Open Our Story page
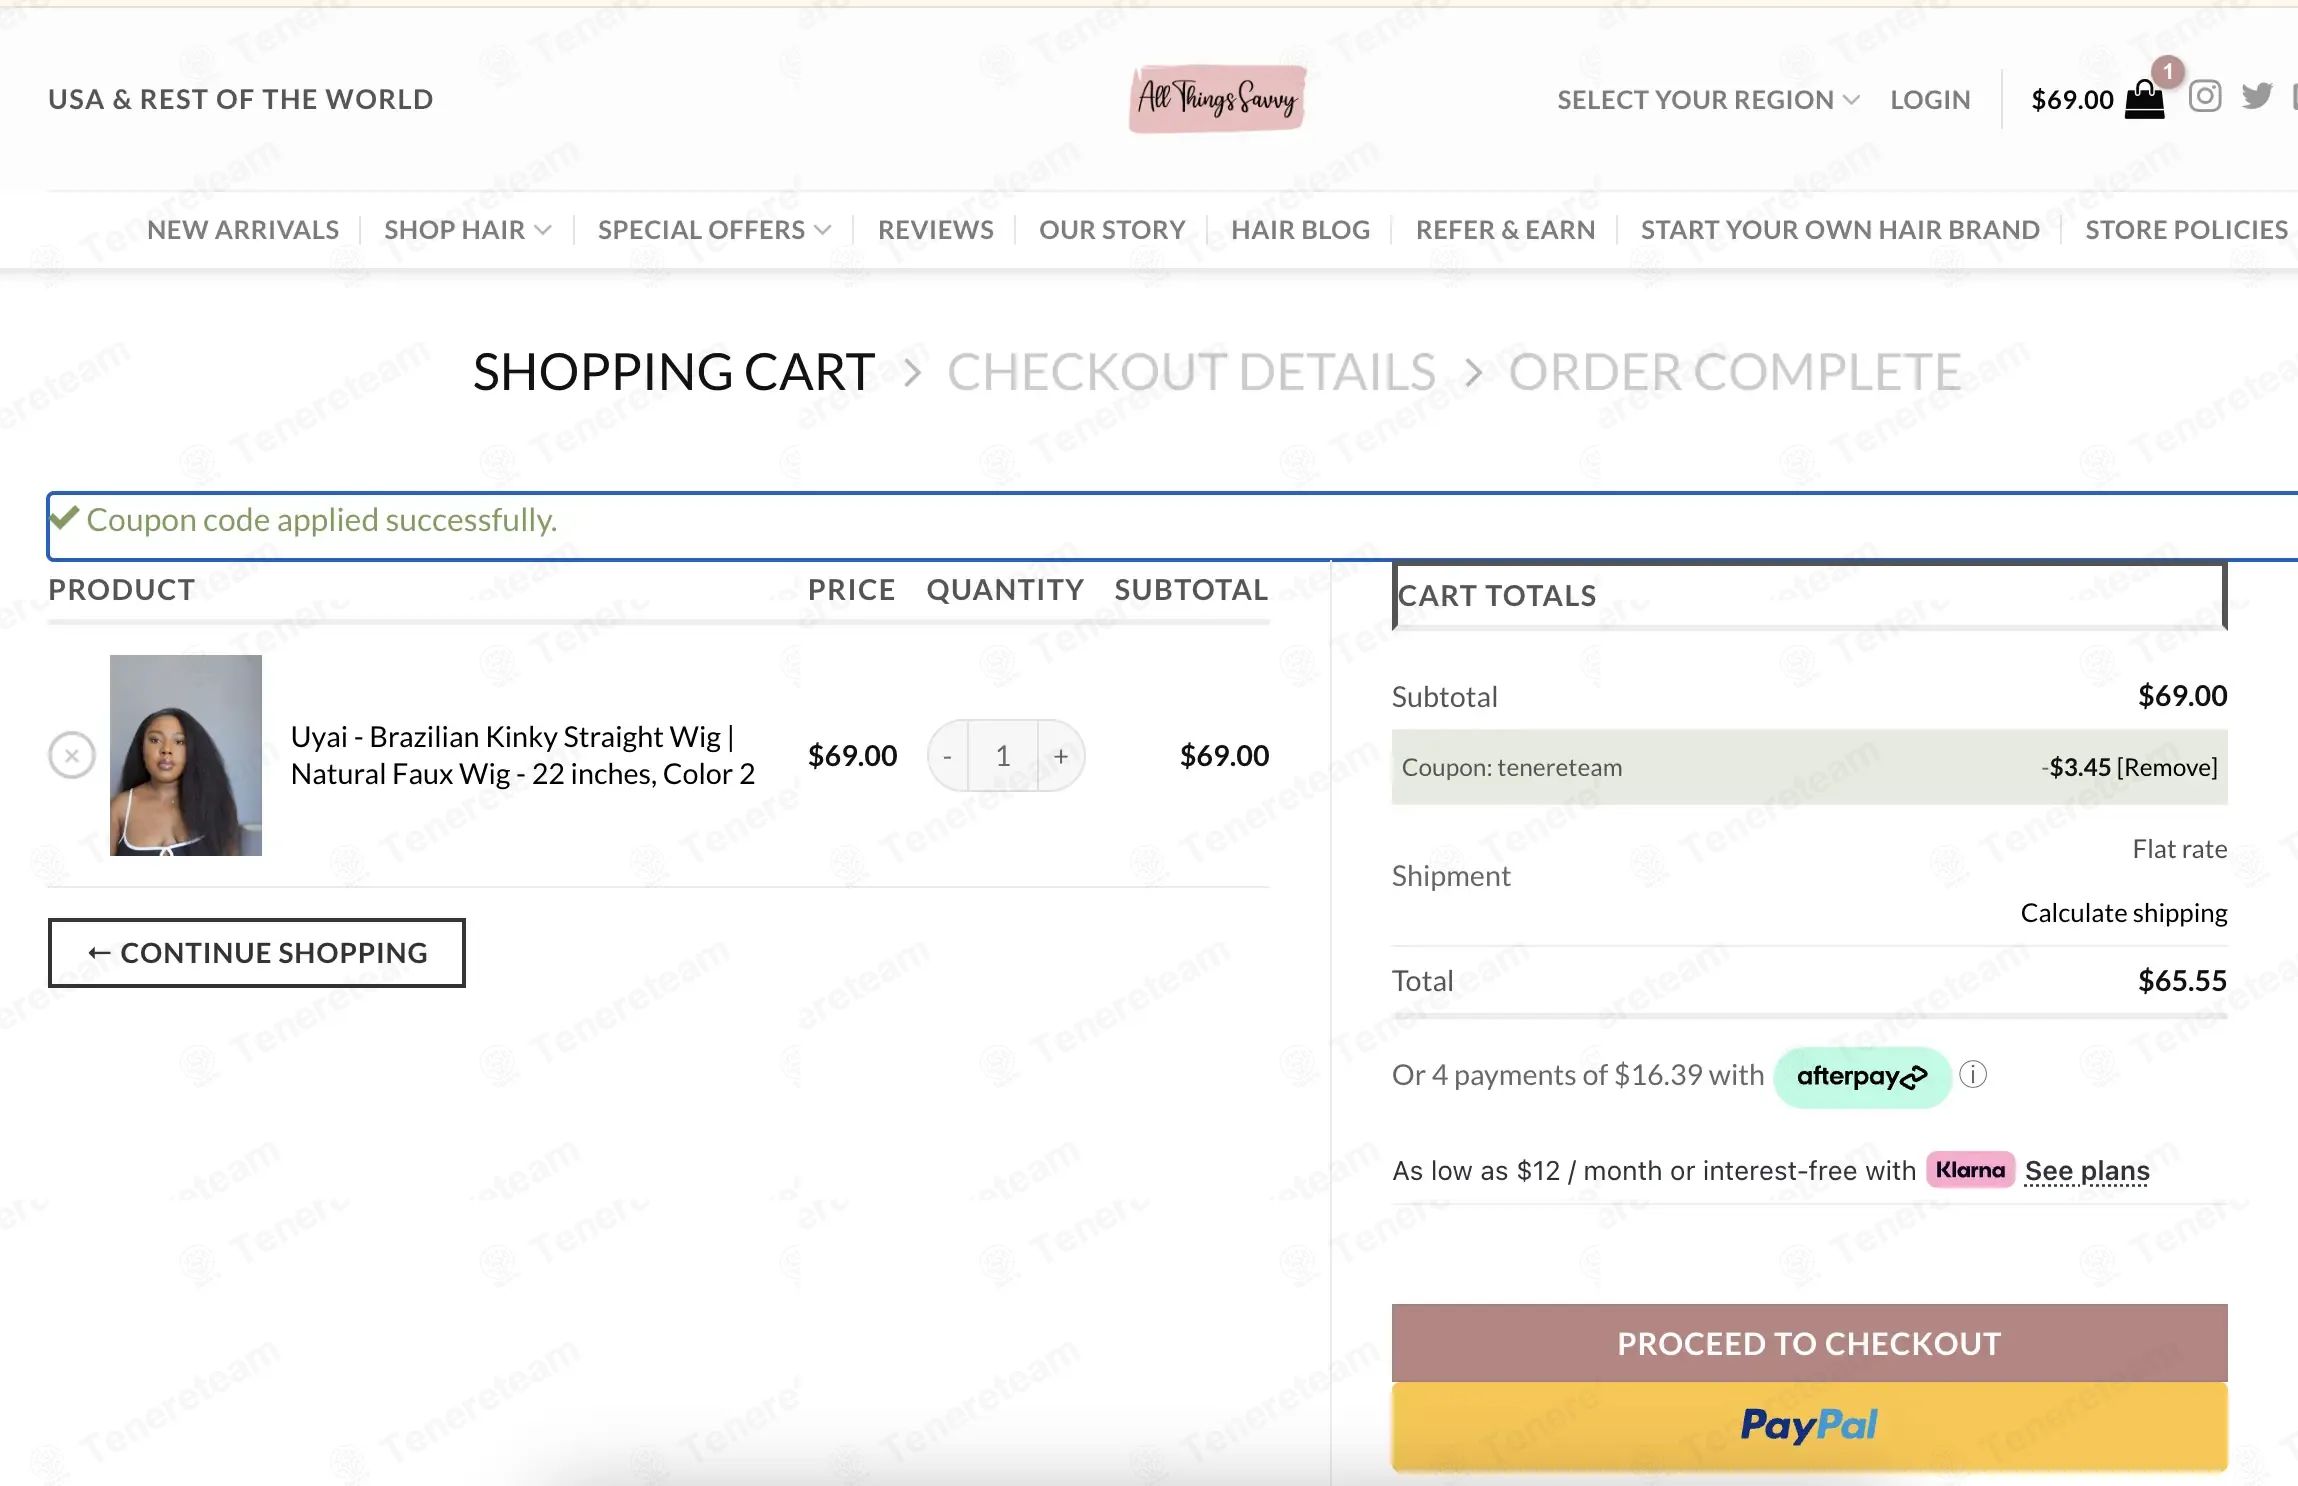2298x1486 pixels. pos(1112,230)
